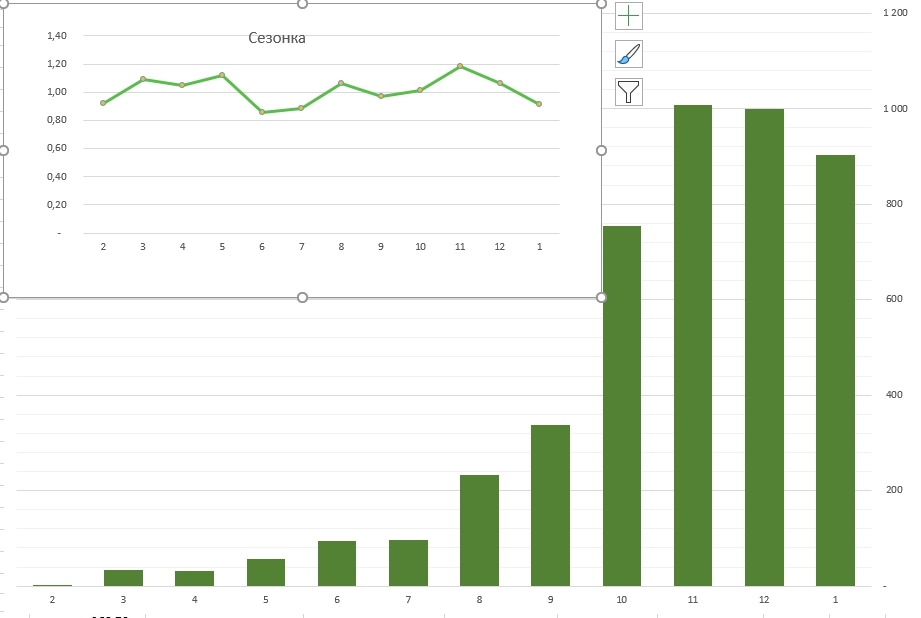Select the tallest bar for month 11

pos(693,345)
